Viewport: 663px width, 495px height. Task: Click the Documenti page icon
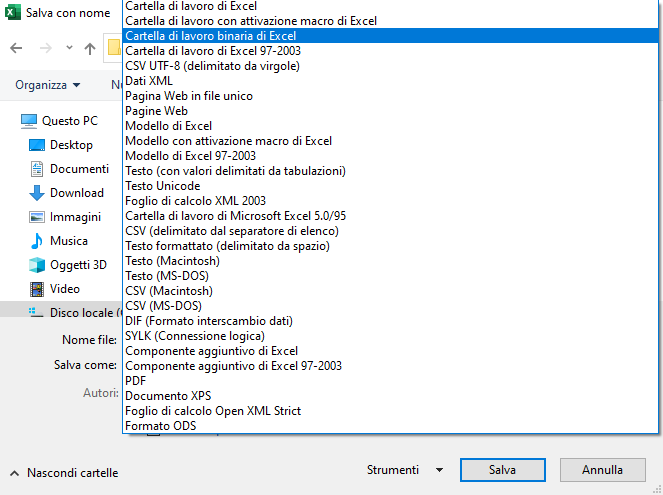(37, 169)
